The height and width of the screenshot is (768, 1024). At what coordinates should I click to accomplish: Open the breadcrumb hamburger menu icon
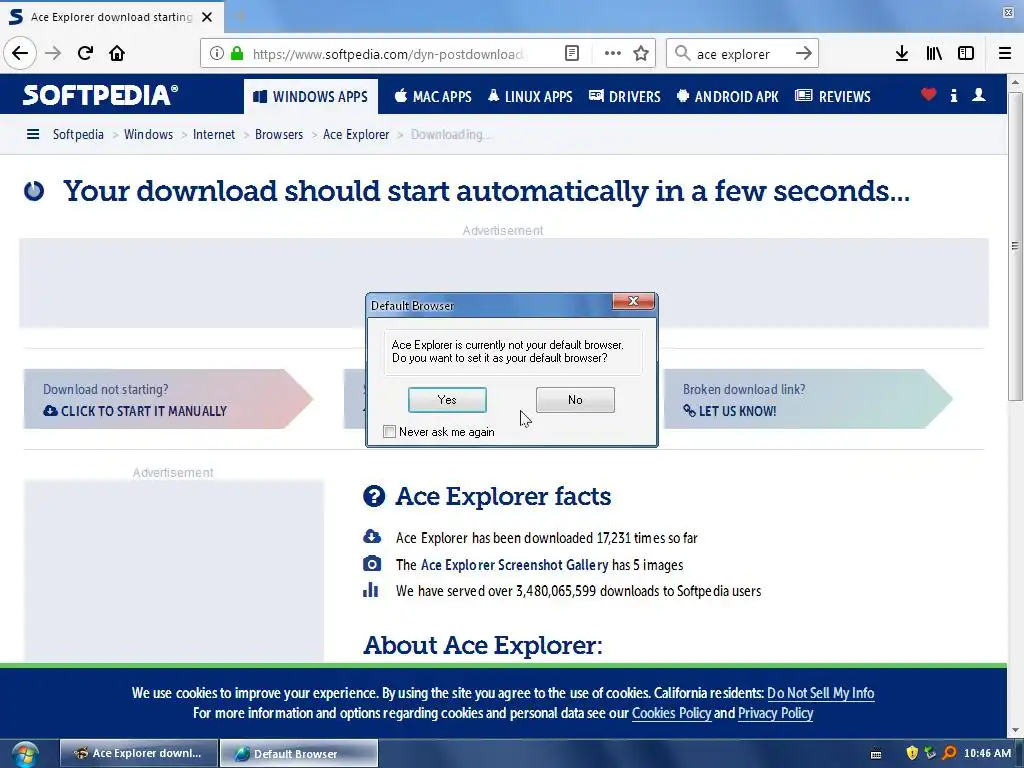33,135
